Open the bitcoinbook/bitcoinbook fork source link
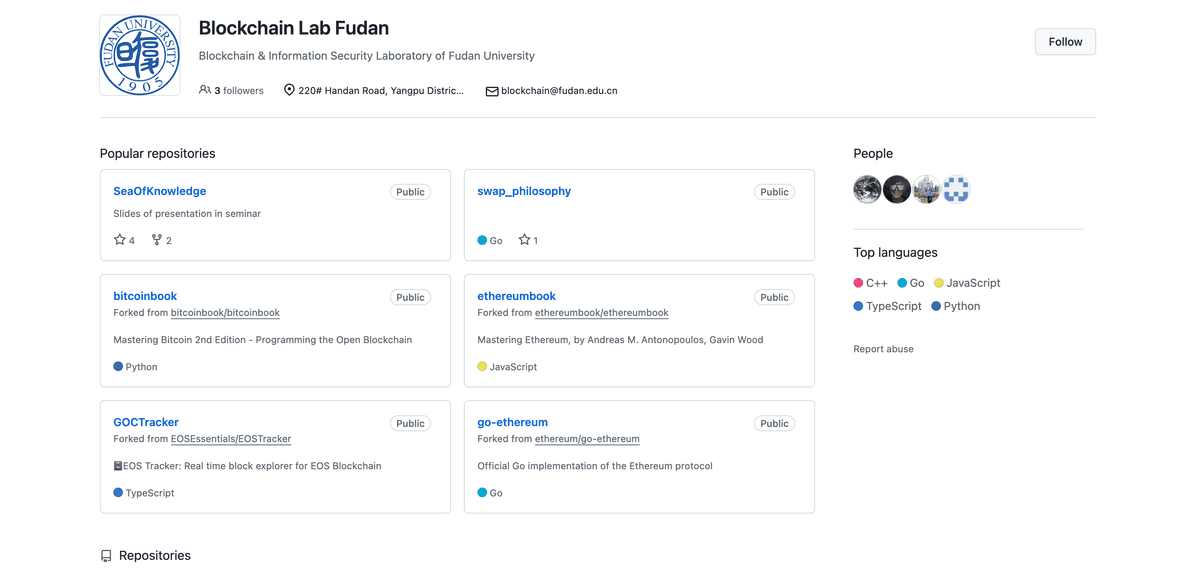This screenshot has height=576, width=1200. coord(225,313)
